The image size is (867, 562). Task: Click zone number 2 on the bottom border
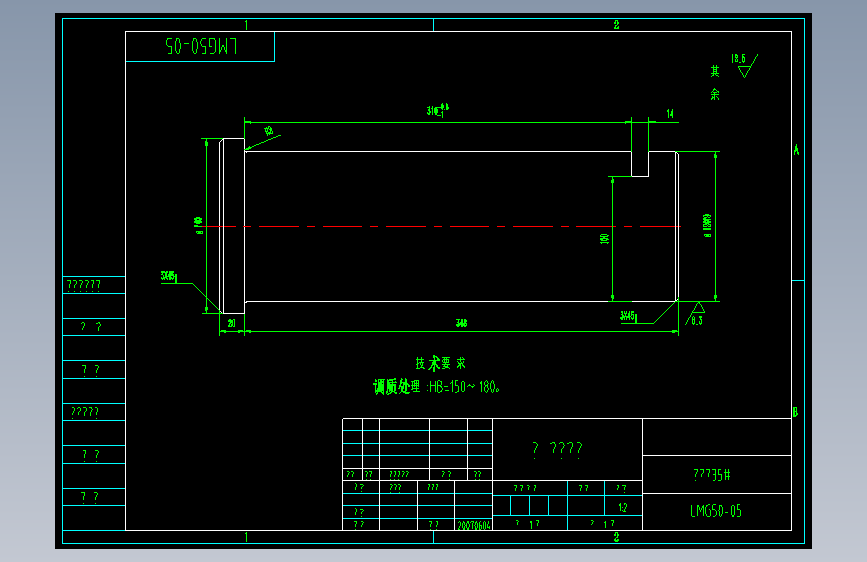click(x=617, y=537)
